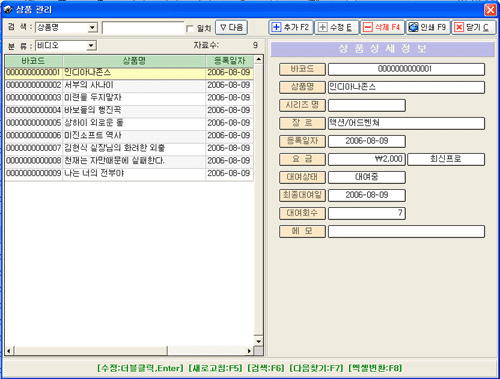
Task: Select the row 인디아나존스
Action: pyautogui.click(x=129, y=73)
